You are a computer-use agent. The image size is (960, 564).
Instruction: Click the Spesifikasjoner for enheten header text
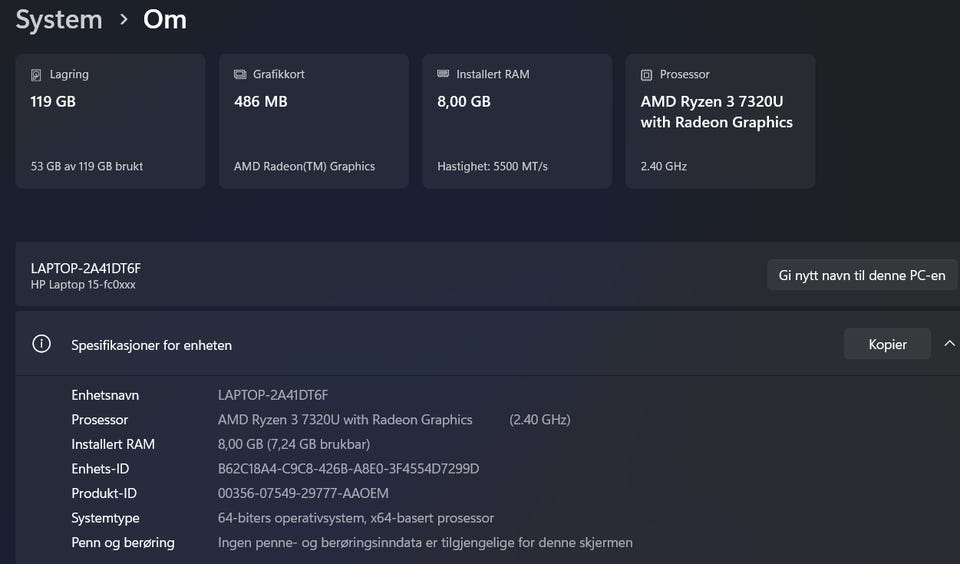[x=151, y=345]
